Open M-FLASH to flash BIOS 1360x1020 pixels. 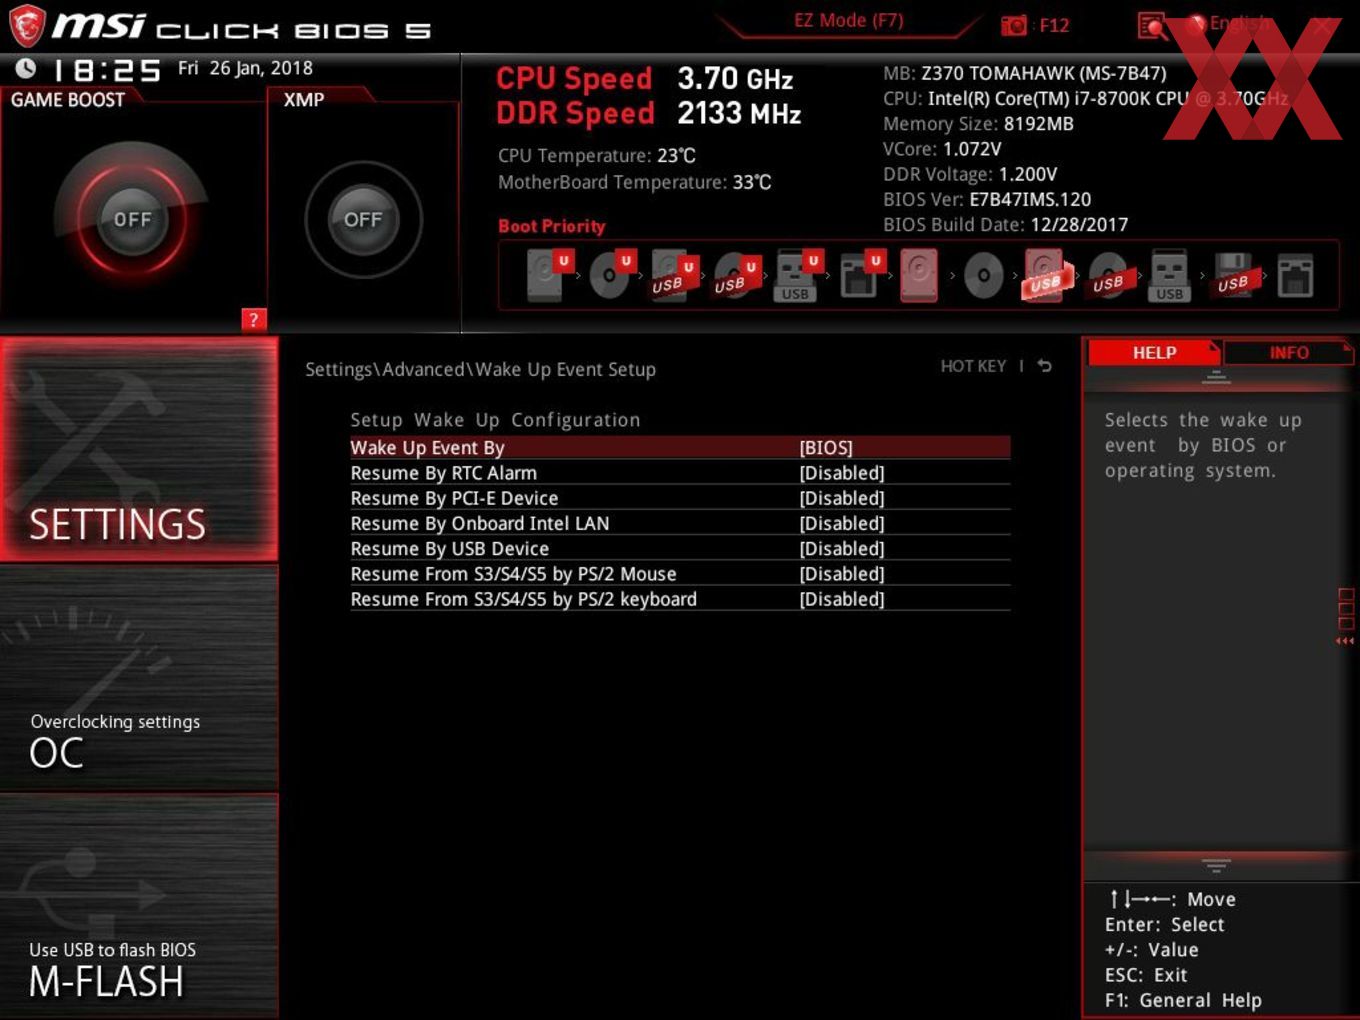139,905
